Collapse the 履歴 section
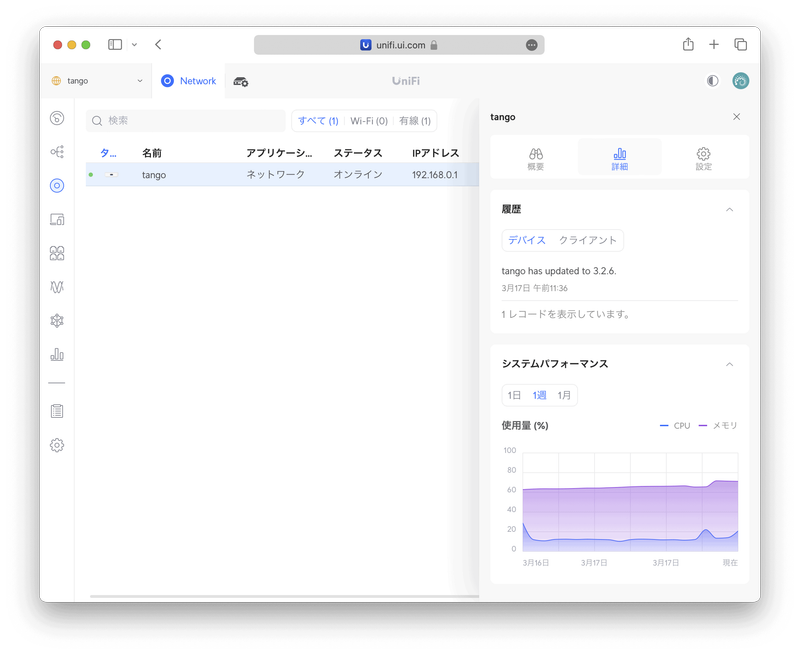Image resolution: width=800 pixels, height=654 pixels. coord(729,210)
